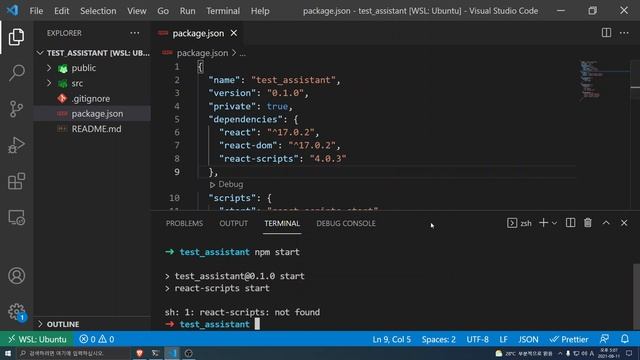Open the Go menu
The width and height of the screenshot is (640, 360).
coord(163,11)
